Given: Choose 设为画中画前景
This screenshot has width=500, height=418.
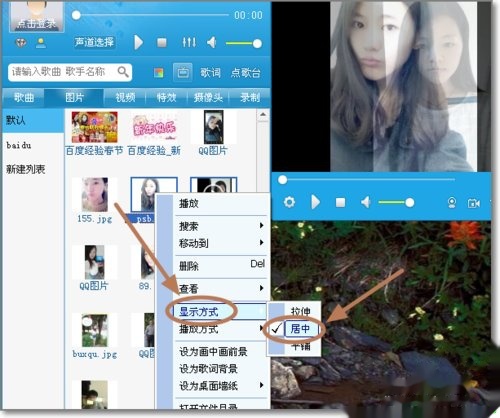Looking at the screenshot, I should click(221, 352).
